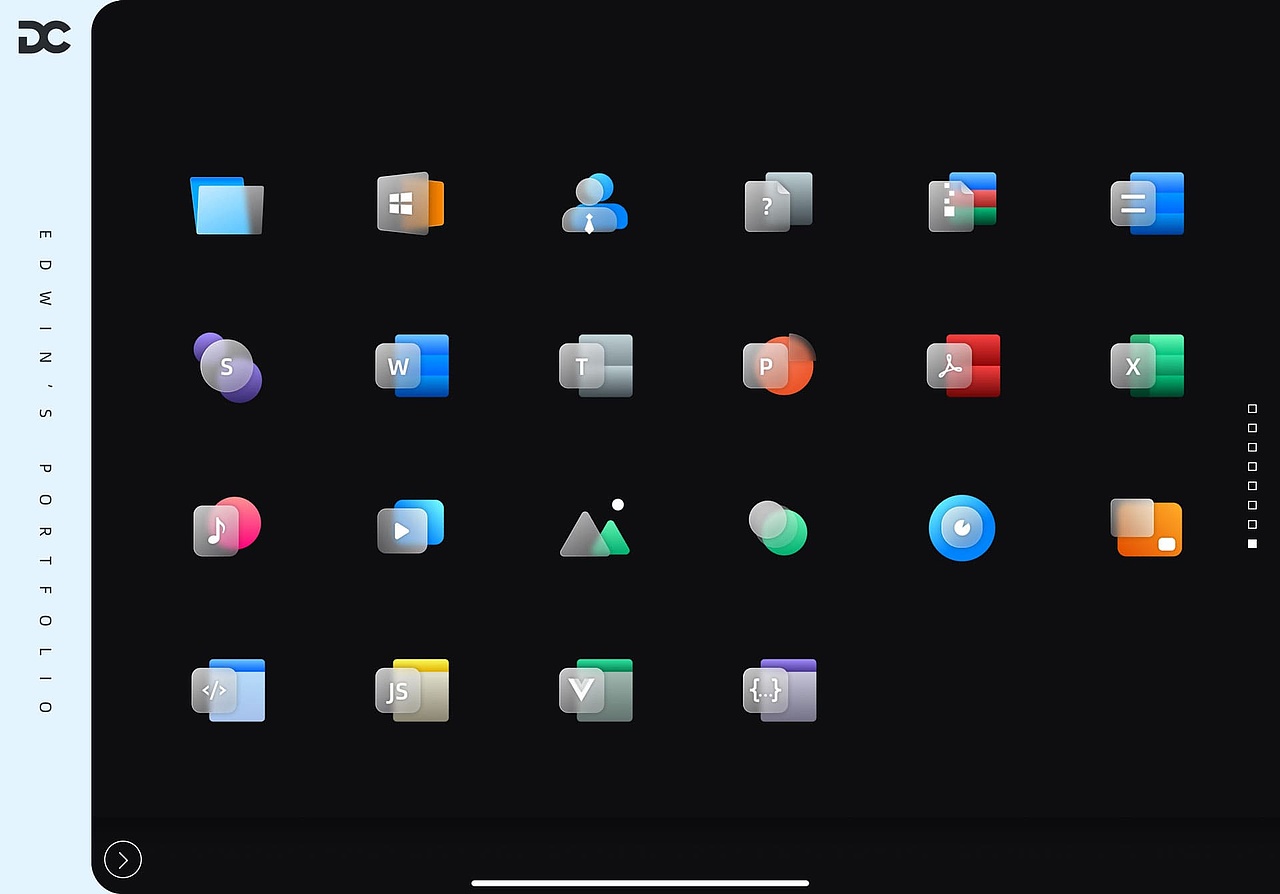Image resolution: width=1280 pixels, height=894 pixels.
Task: Open the purple JSON curly braces icon
Action: (780, 690)
